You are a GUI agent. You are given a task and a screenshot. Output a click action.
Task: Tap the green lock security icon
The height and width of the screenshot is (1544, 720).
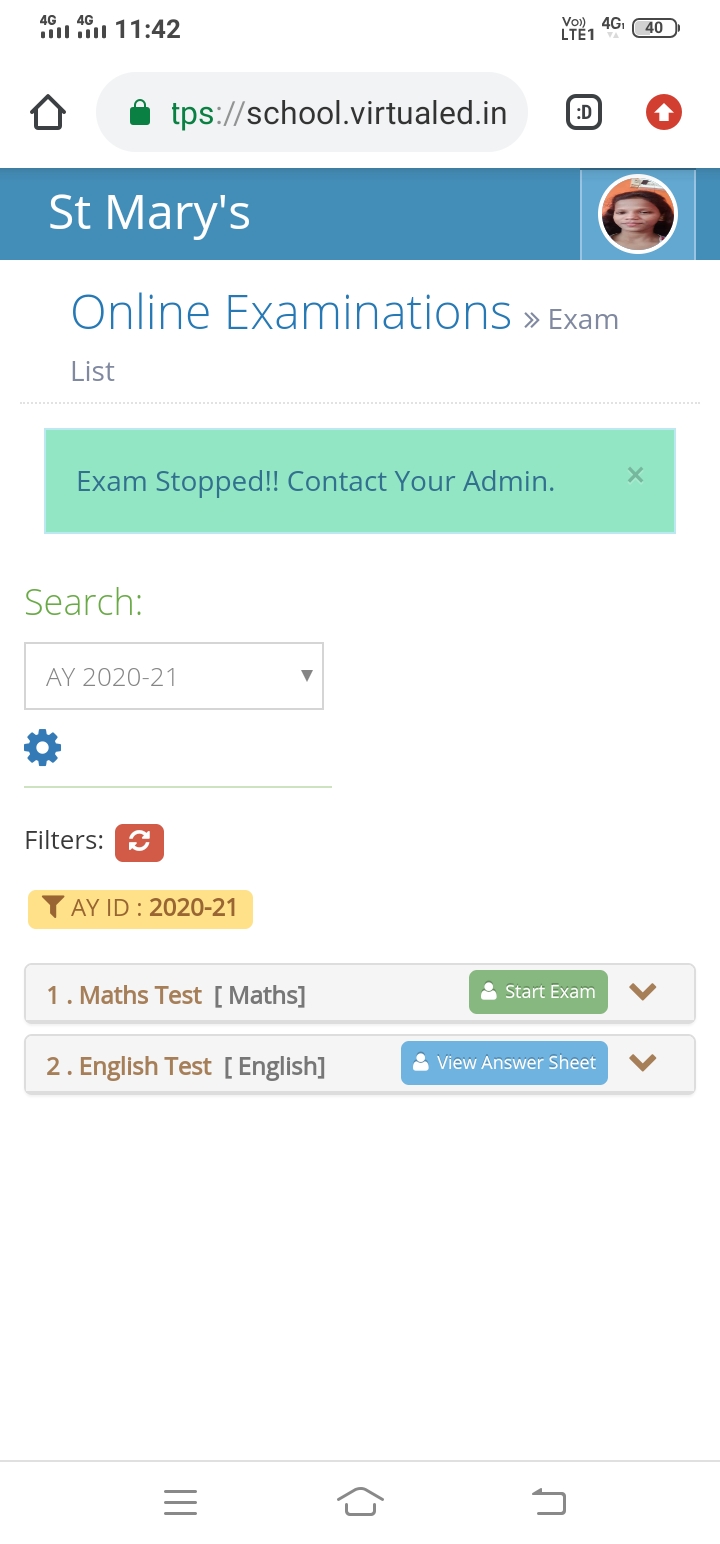(140, 113)
